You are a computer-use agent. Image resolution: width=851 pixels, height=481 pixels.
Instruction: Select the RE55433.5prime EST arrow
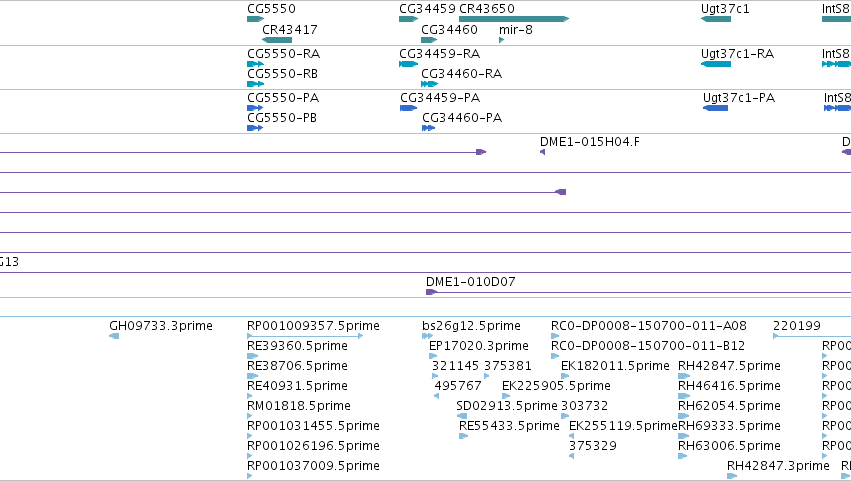[x=463, y=436]
